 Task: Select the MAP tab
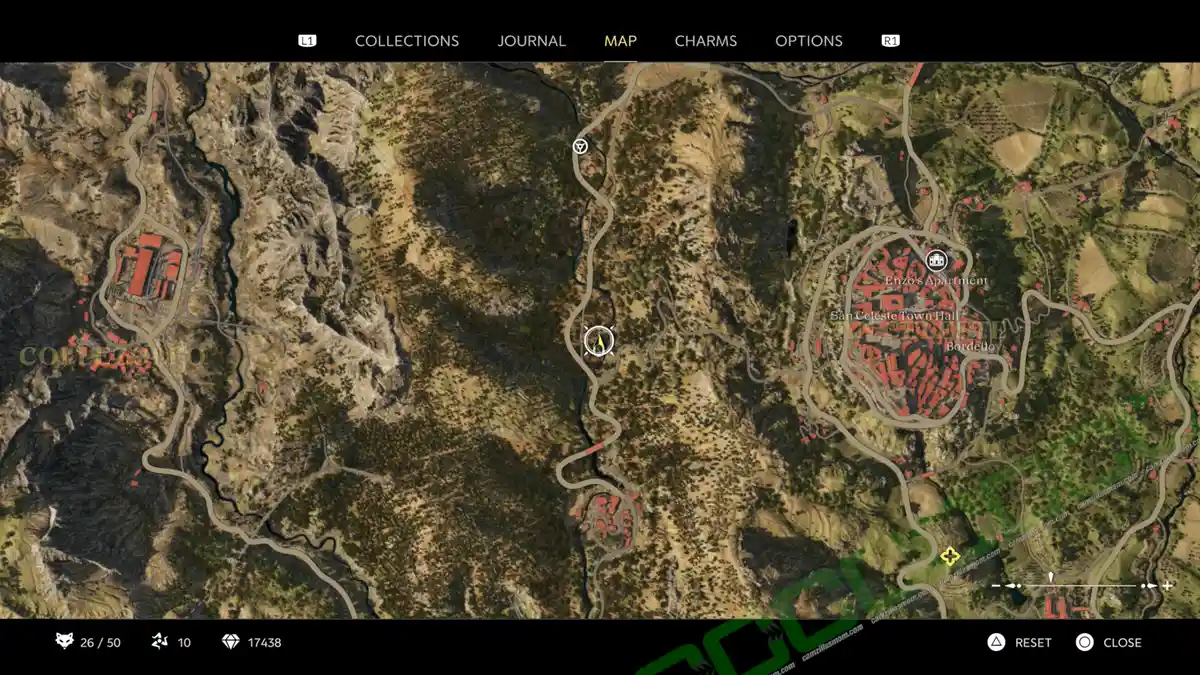coord(620,41)
